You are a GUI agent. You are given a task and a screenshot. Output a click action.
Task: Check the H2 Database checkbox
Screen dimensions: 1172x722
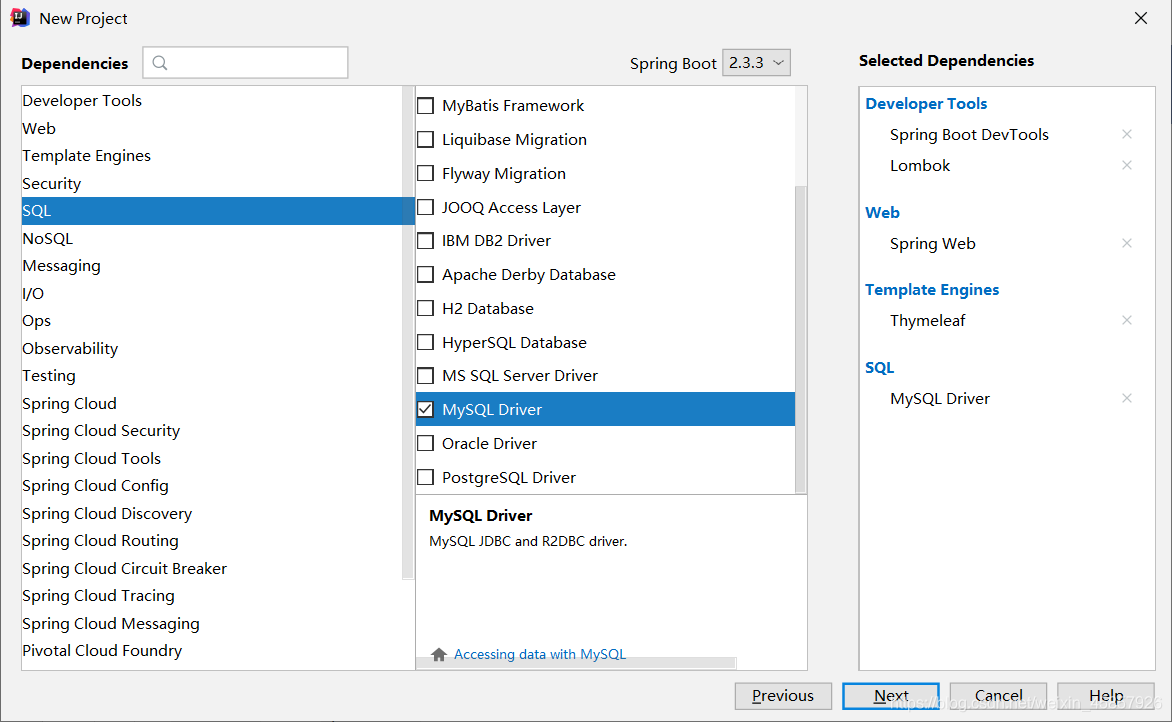click(x=425, y=309)
